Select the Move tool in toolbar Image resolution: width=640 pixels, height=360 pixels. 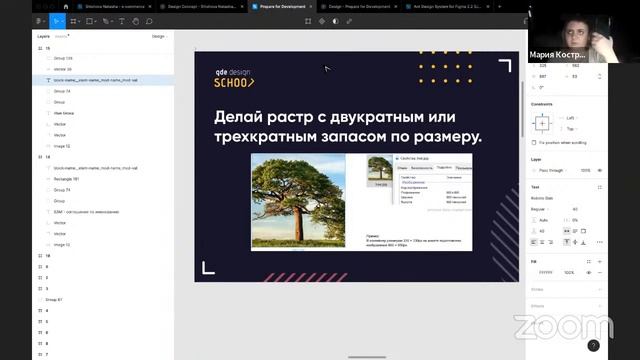coord(56,21)
